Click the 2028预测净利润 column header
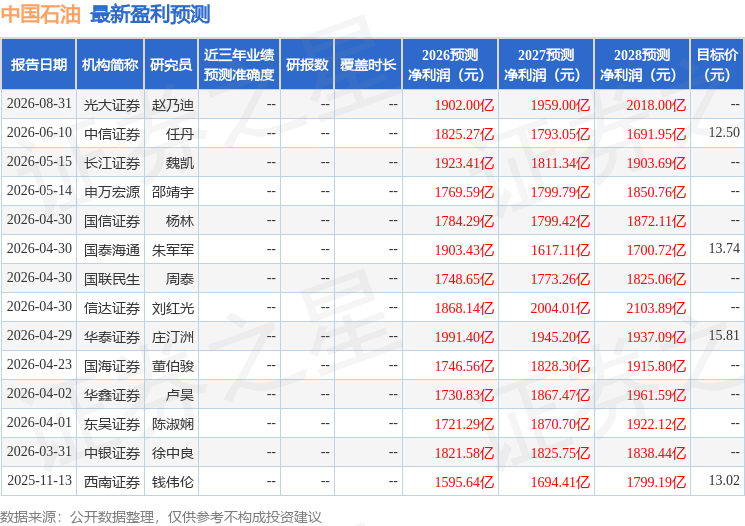 click(642, 65)
